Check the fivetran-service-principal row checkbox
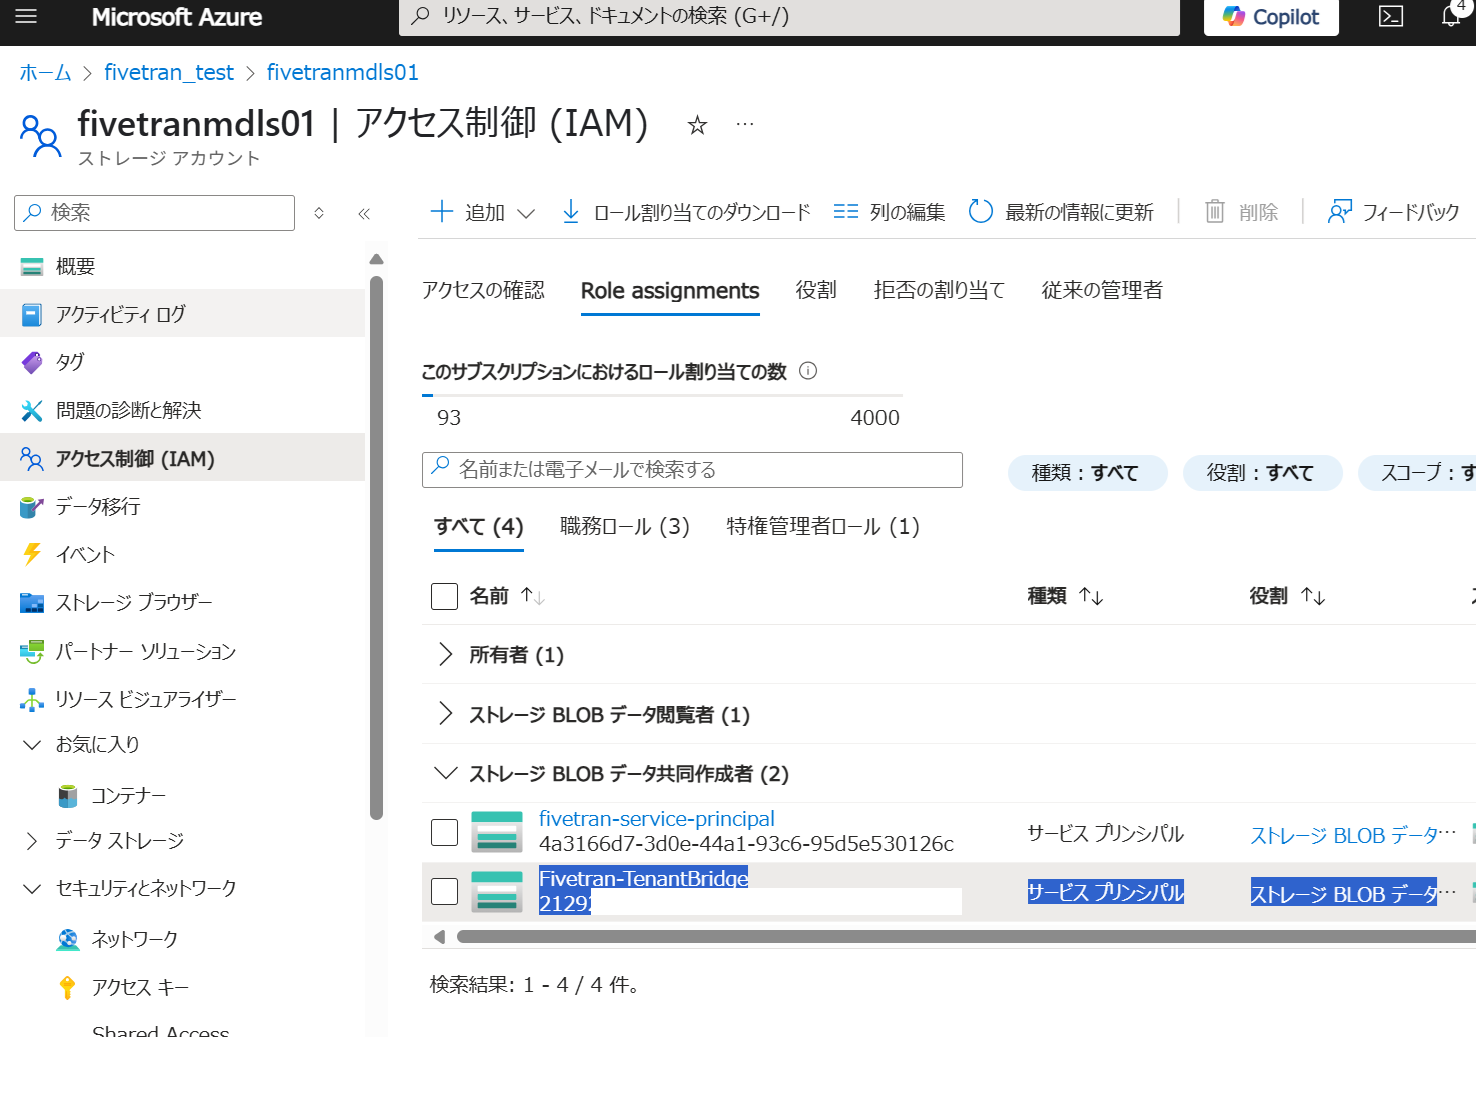Image resolution: width=1476 pixels, height=1093 pixels. click(x=444, y=832)
